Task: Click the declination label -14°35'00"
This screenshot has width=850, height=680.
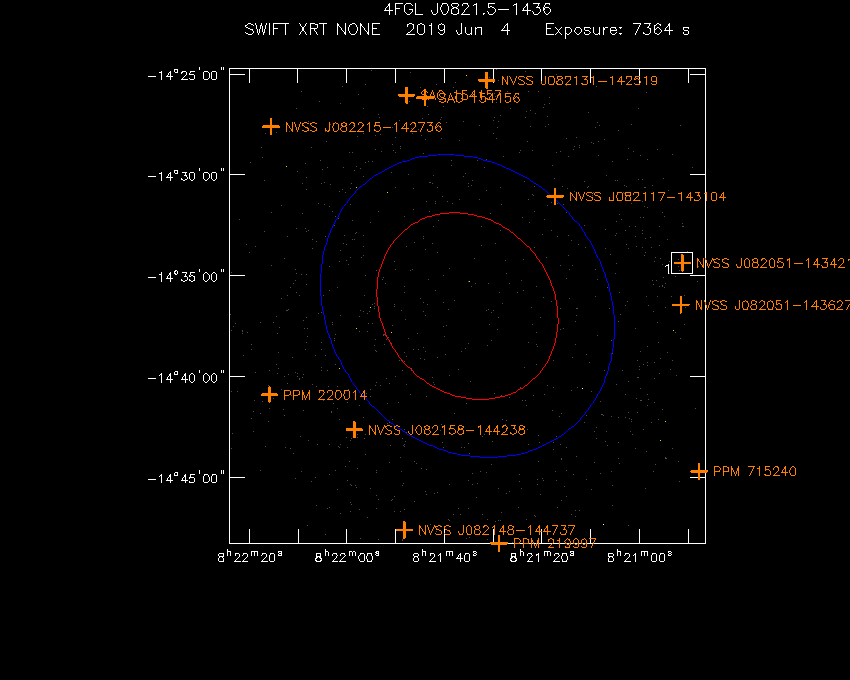Action: pyautogui.click(x=186, y=277)
